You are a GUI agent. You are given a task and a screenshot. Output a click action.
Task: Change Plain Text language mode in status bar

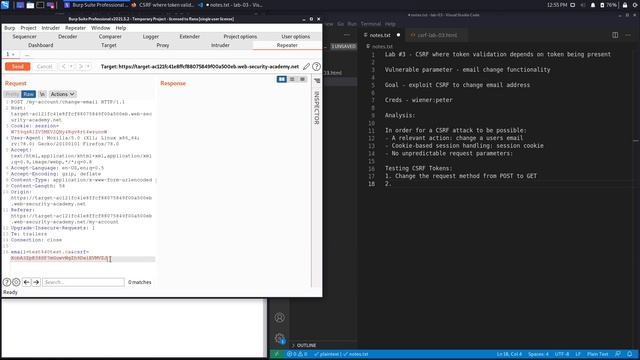pos(598,354)
